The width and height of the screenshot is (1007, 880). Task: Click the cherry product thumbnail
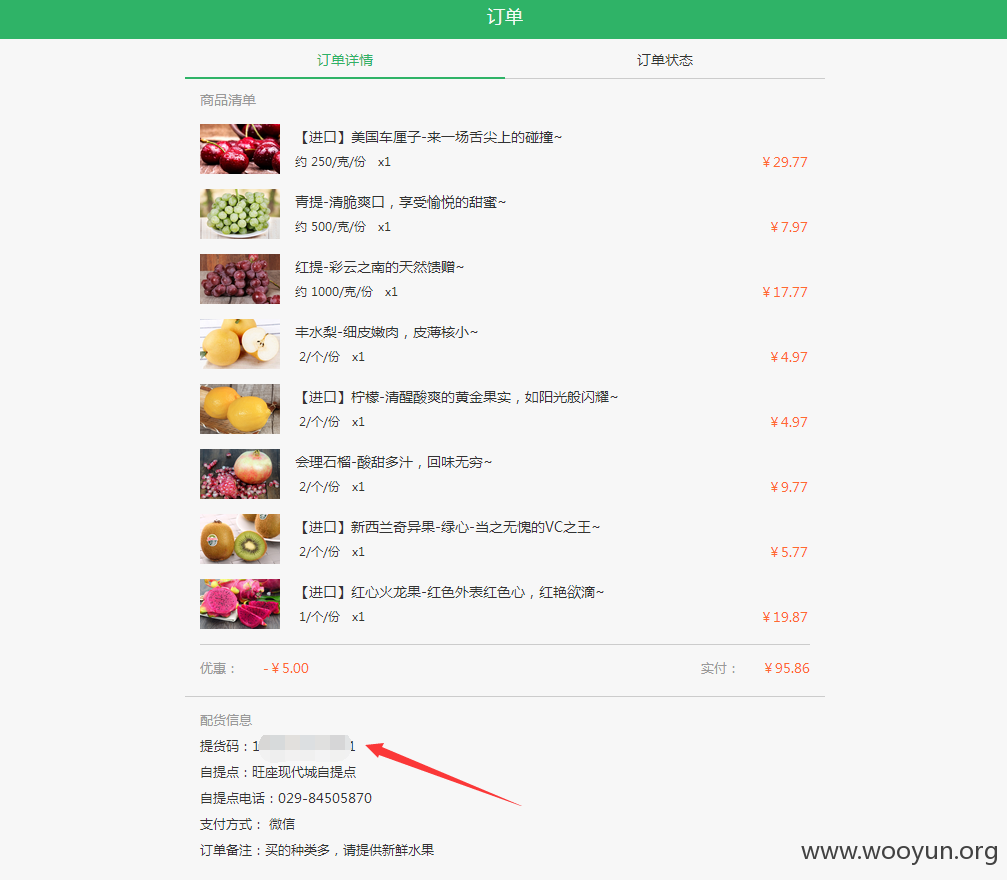239,149
